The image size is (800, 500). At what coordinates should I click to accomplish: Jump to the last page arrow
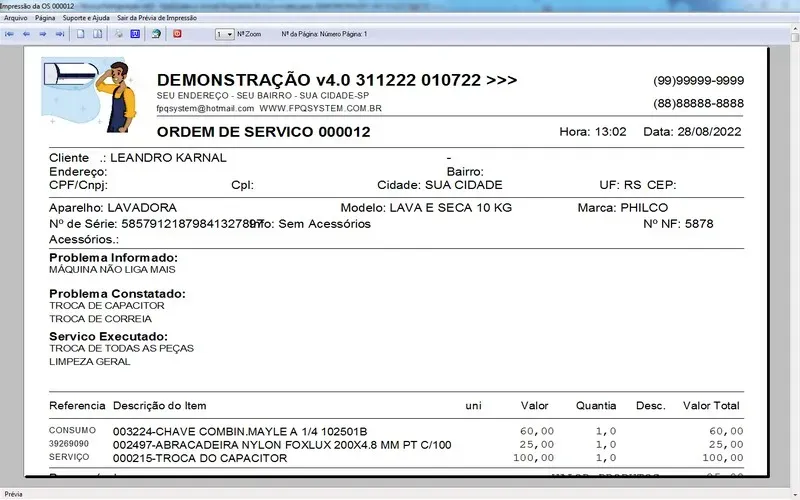pos(58,34)
